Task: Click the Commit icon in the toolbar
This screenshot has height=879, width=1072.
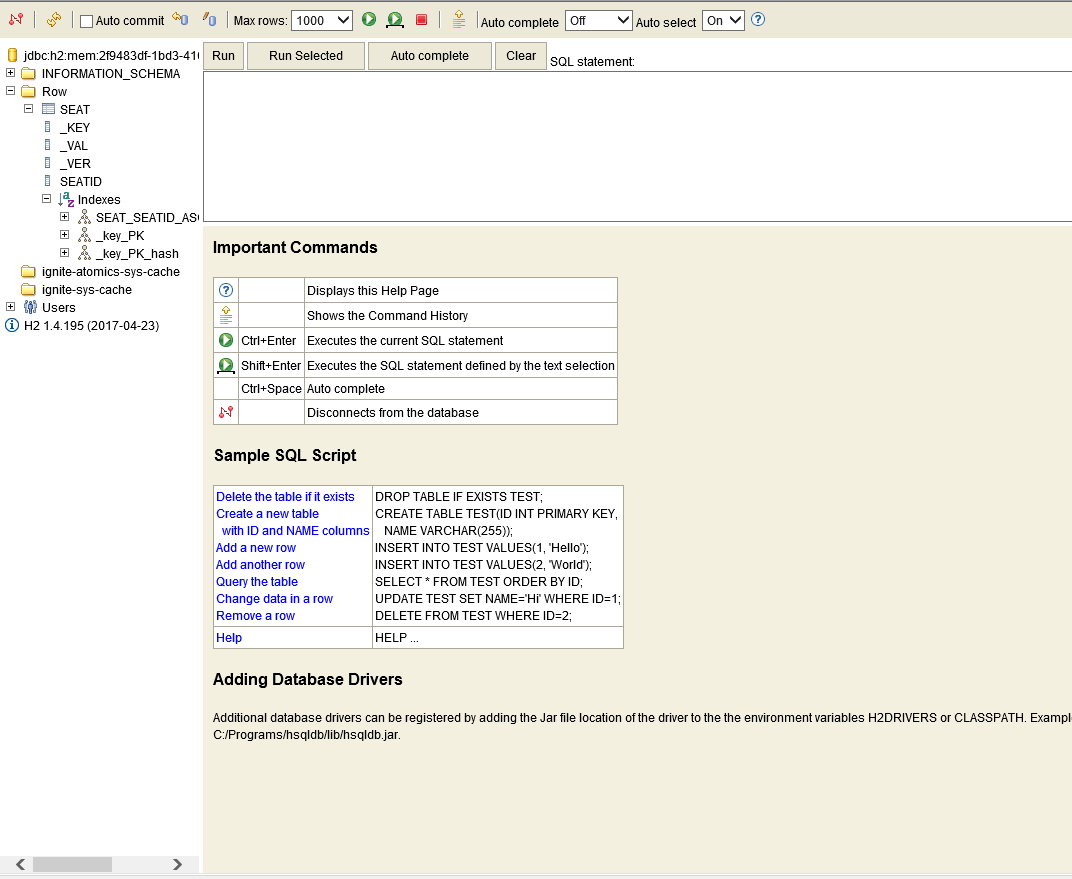Action: 209,19
